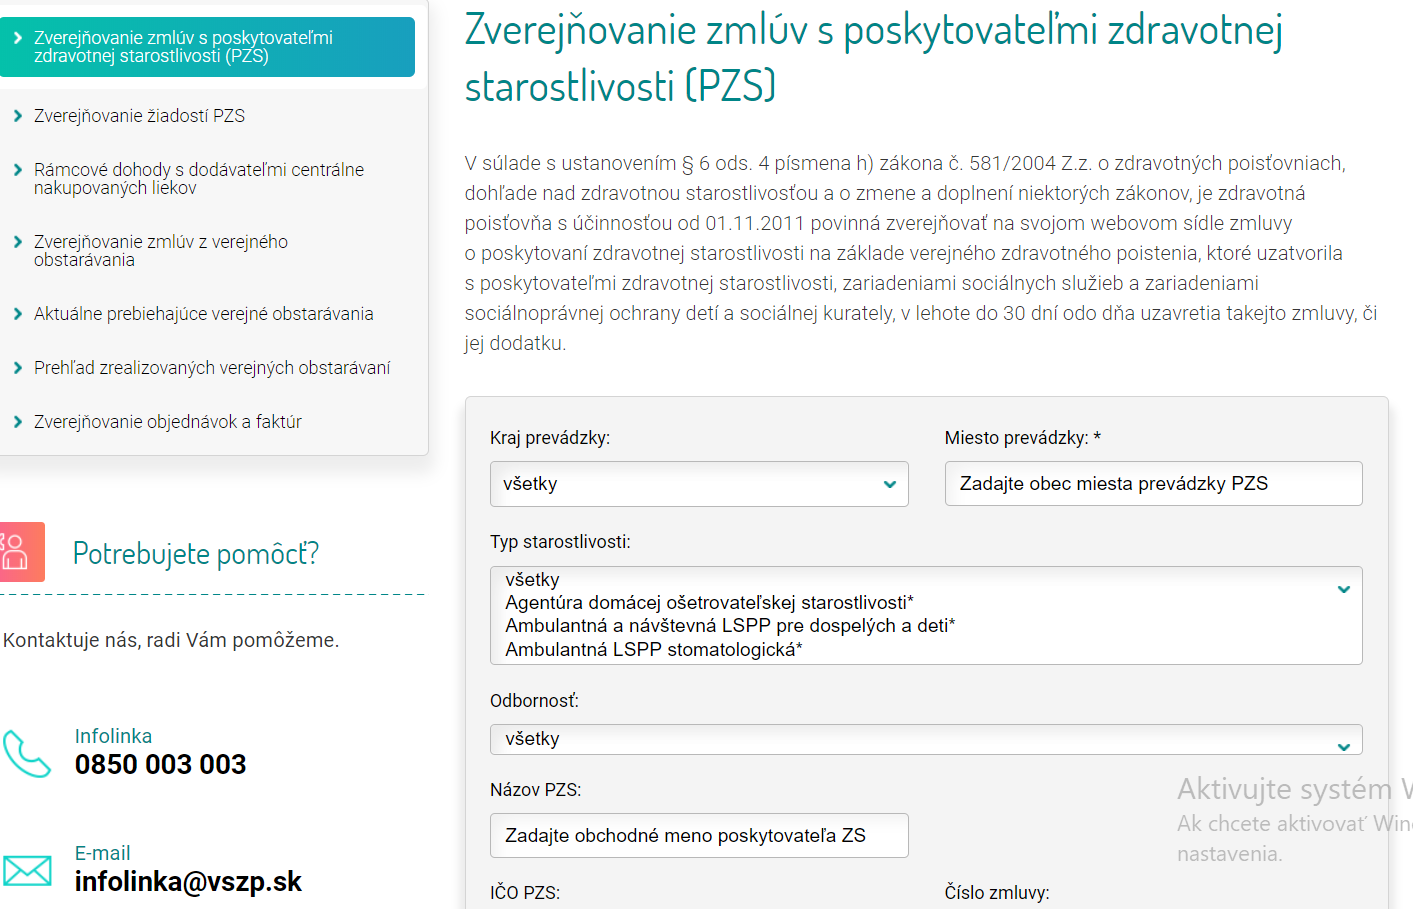Click arrow next to Aktuálne prebiehajúce verejné obstarávania
The image size is (1413, 909).
(18, 314)
